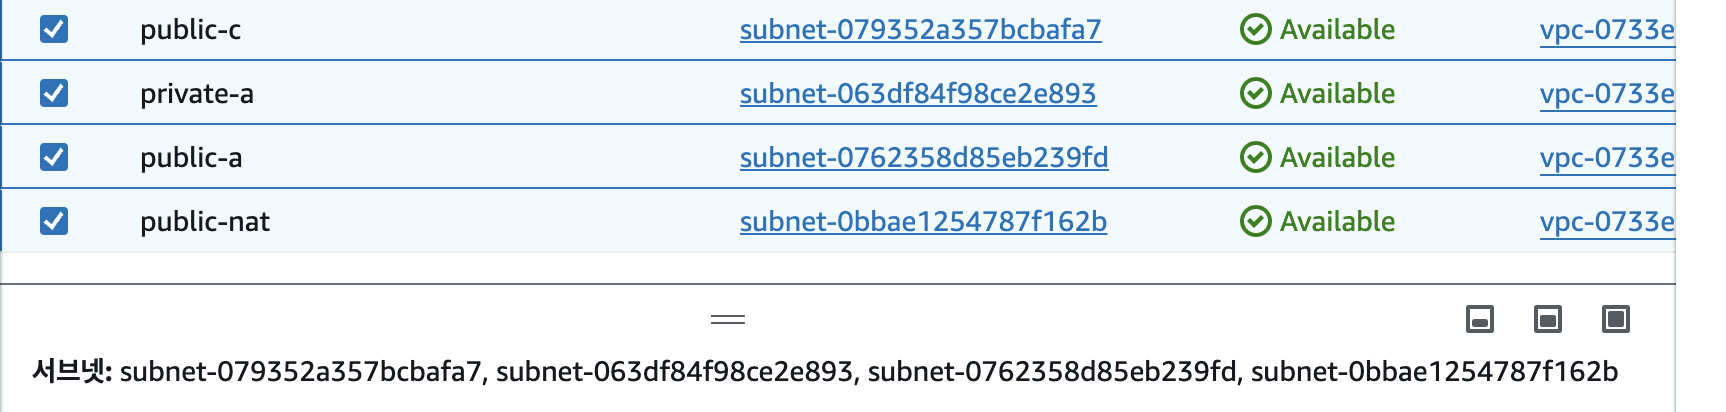Click the Available check icon in the private-a row
Image resolution: width=1726 pixels, height=412 pixels.
click(x=1256, y=94)
